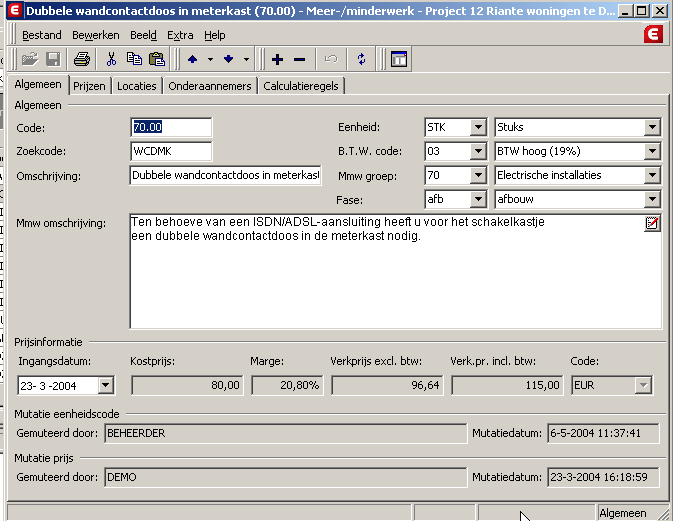Click the Marge field 20,80%

pyautogui.click(x=287, y=385)
